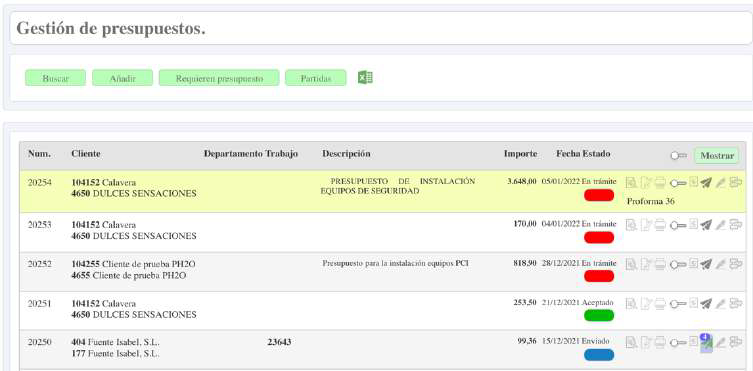Click the Proforma 36 label

pos(651,202)
